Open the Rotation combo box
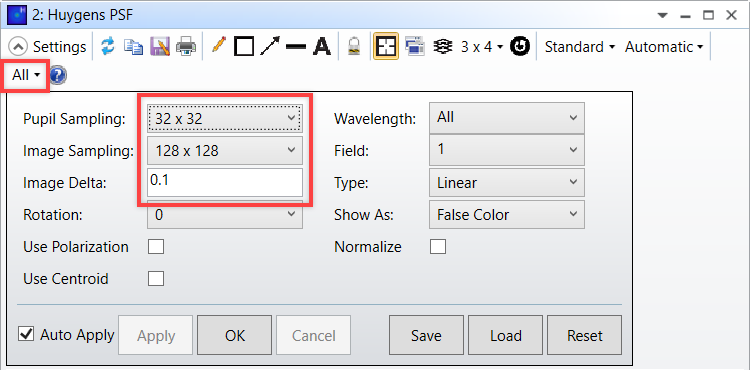The width and height of the screenshot is (750, 370). tap(224, 215)
